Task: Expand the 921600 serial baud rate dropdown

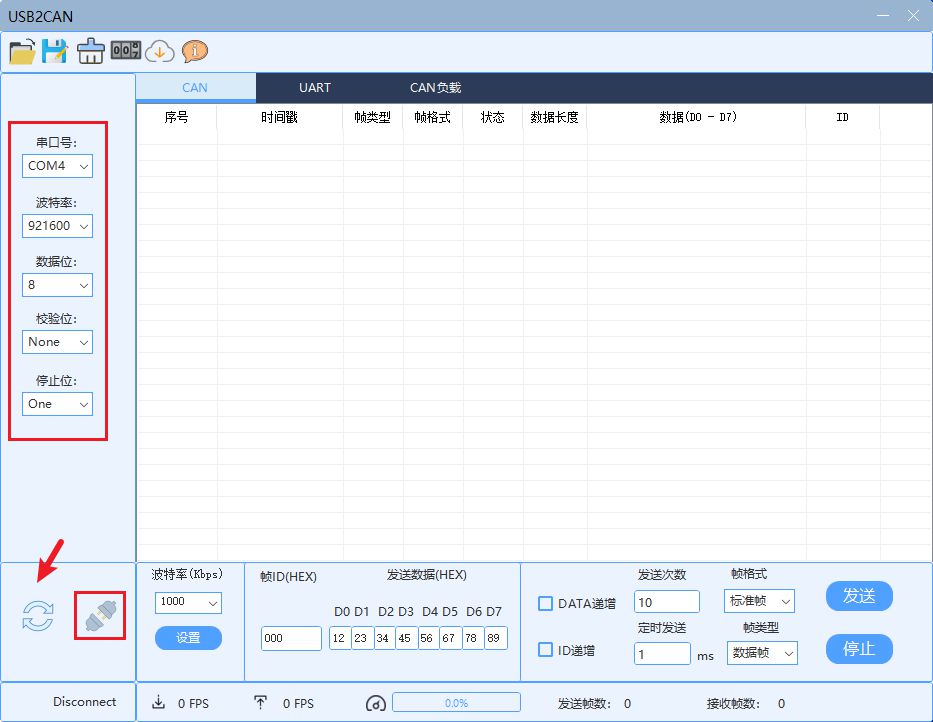Action: [x=58, y=226]
